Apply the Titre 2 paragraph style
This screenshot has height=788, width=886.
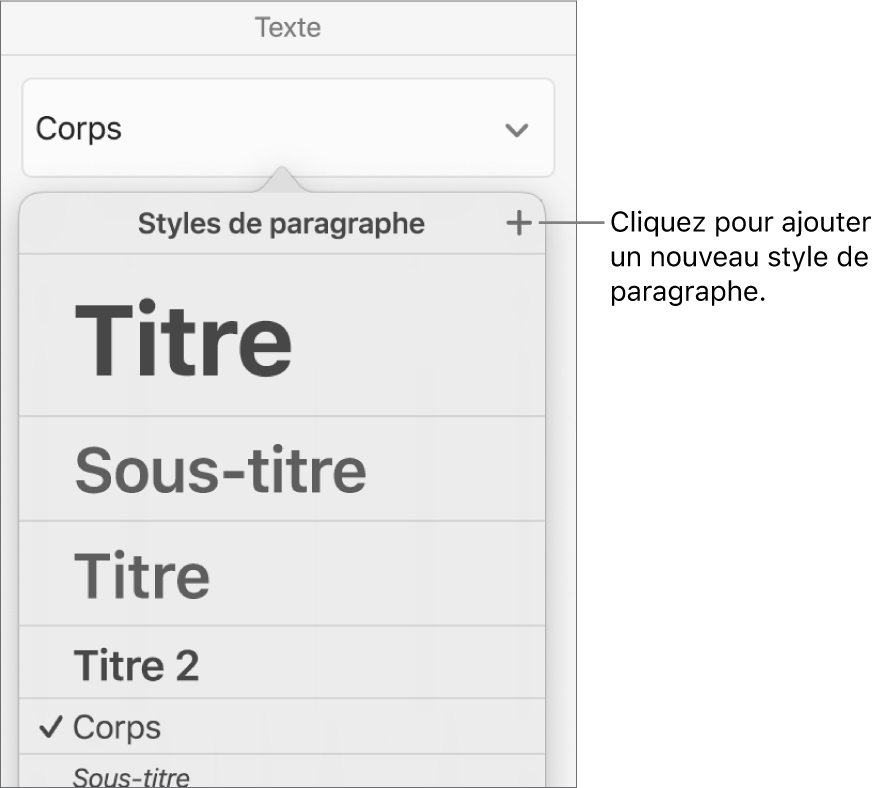[x=137, y=665]
